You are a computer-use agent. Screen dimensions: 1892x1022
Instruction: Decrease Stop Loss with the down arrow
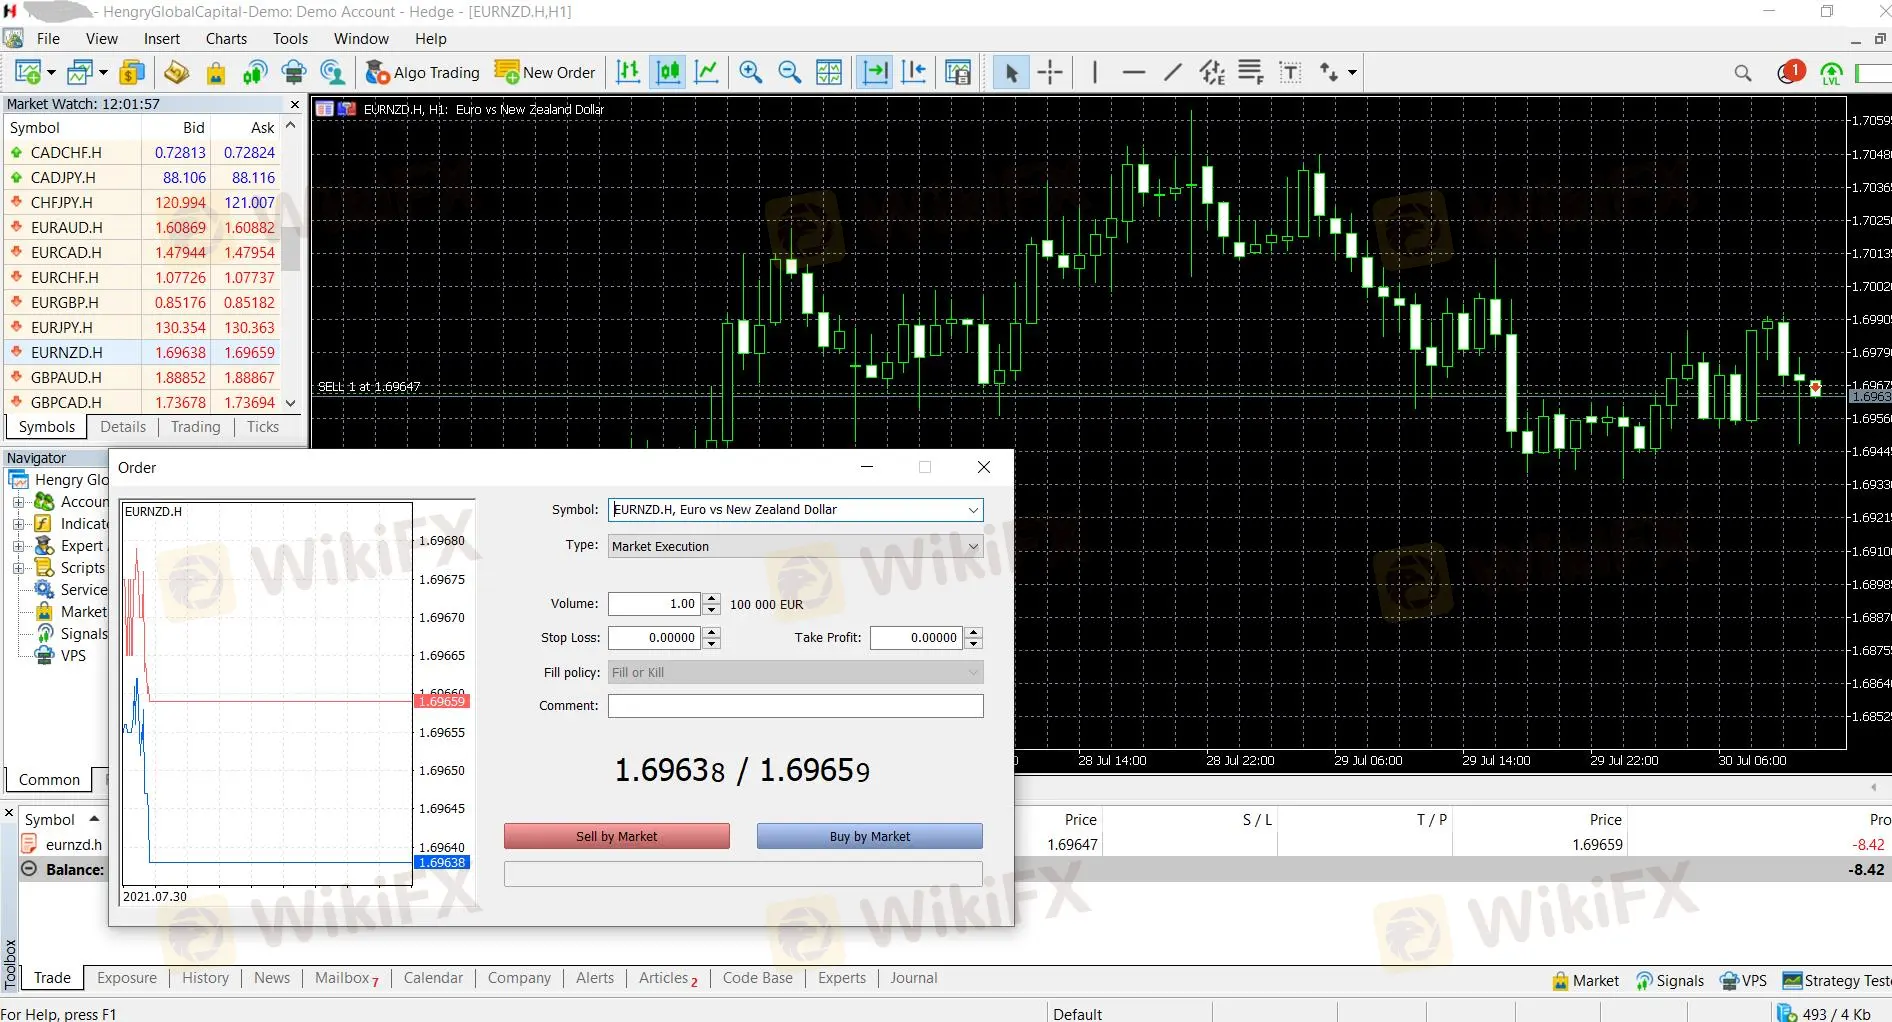point(711,643)
